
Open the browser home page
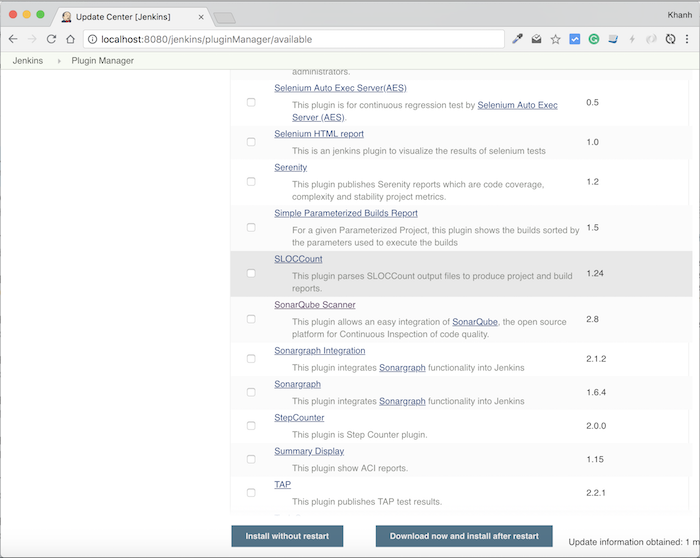71,39
